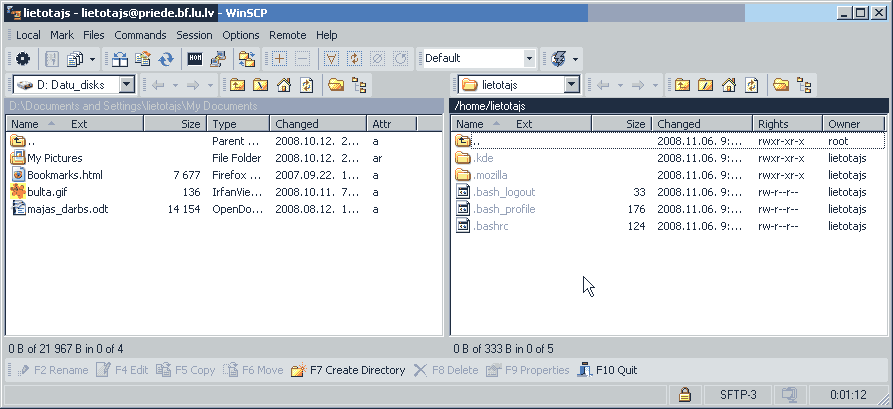This screenshot has height=409, width=893.
Task: Click F7 Create Directory button
Action: [x=348, y=370]
